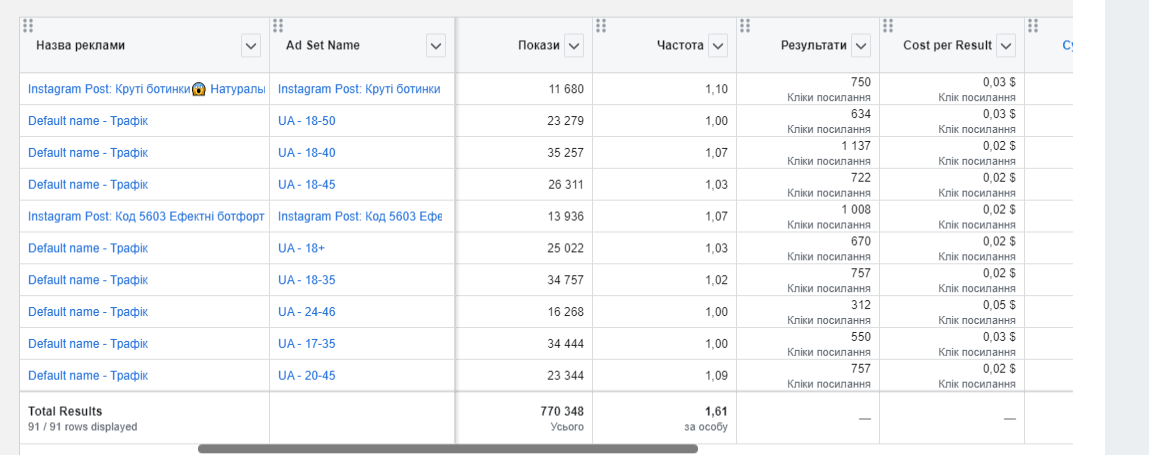
Task: Open ad Instagram Post: Круті ботинки Натуральні
Action: (x=147, y=89)
